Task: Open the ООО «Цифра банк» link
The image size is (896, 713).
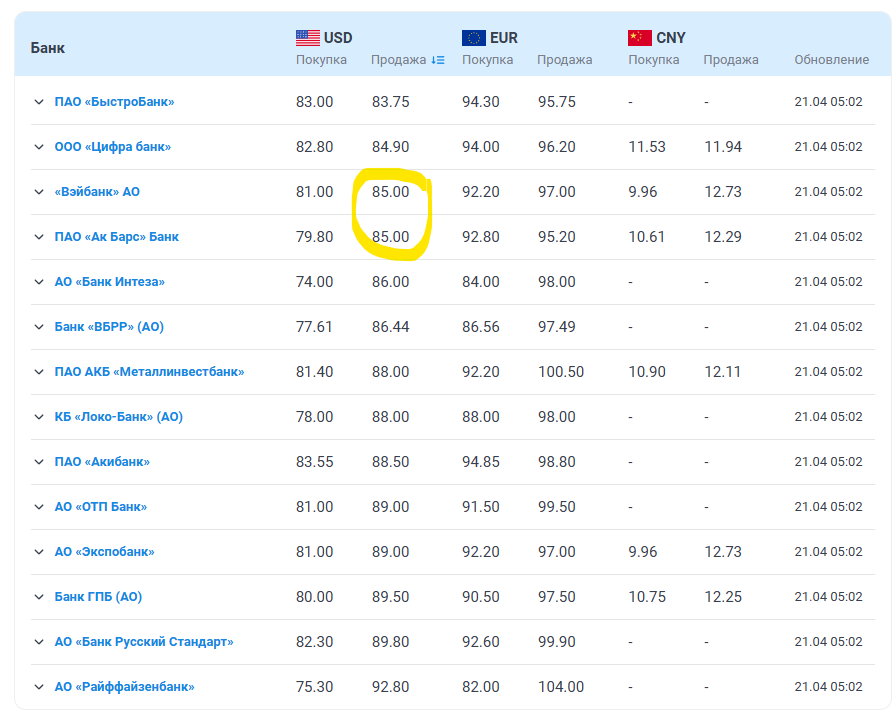Action: tap(113, 147)
